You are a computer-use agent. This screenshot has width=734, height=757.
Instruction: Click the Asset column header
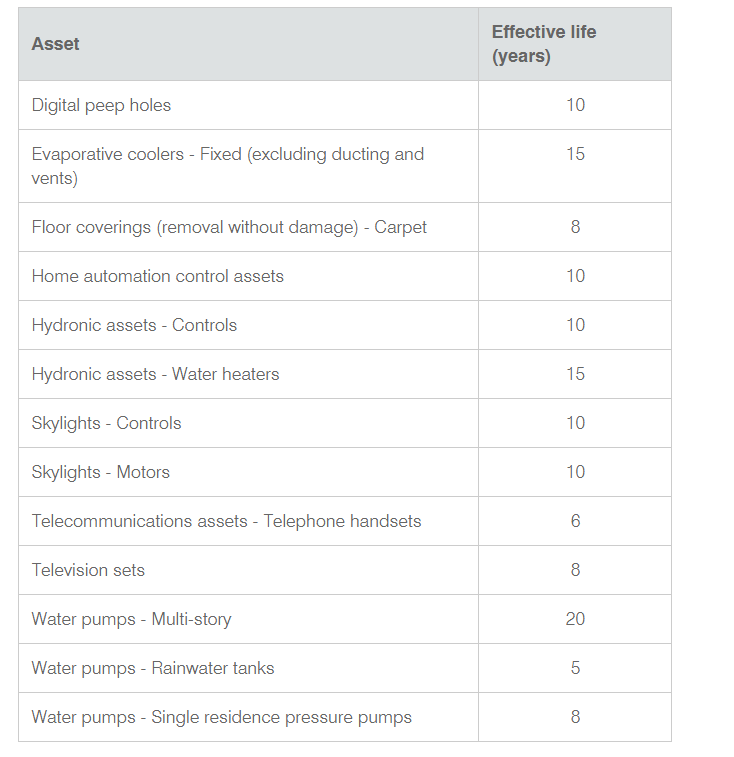pyautogui.click(x=55, y=44)
